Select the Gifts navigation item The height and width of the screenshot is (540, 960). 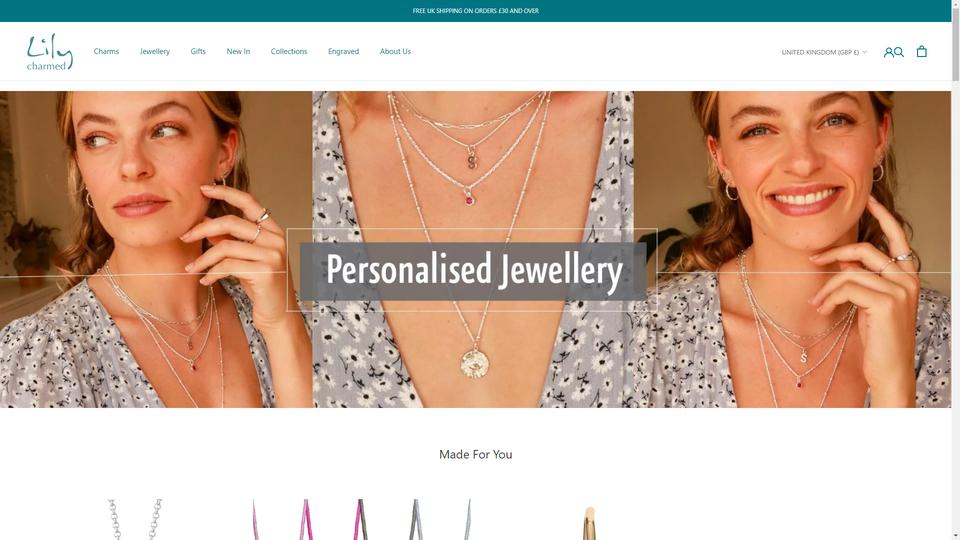(198, 51)
